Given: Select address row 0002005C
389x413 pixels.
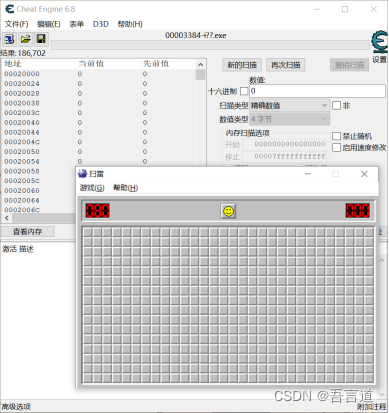Looking at the screenshot, I should coord(39,181).
